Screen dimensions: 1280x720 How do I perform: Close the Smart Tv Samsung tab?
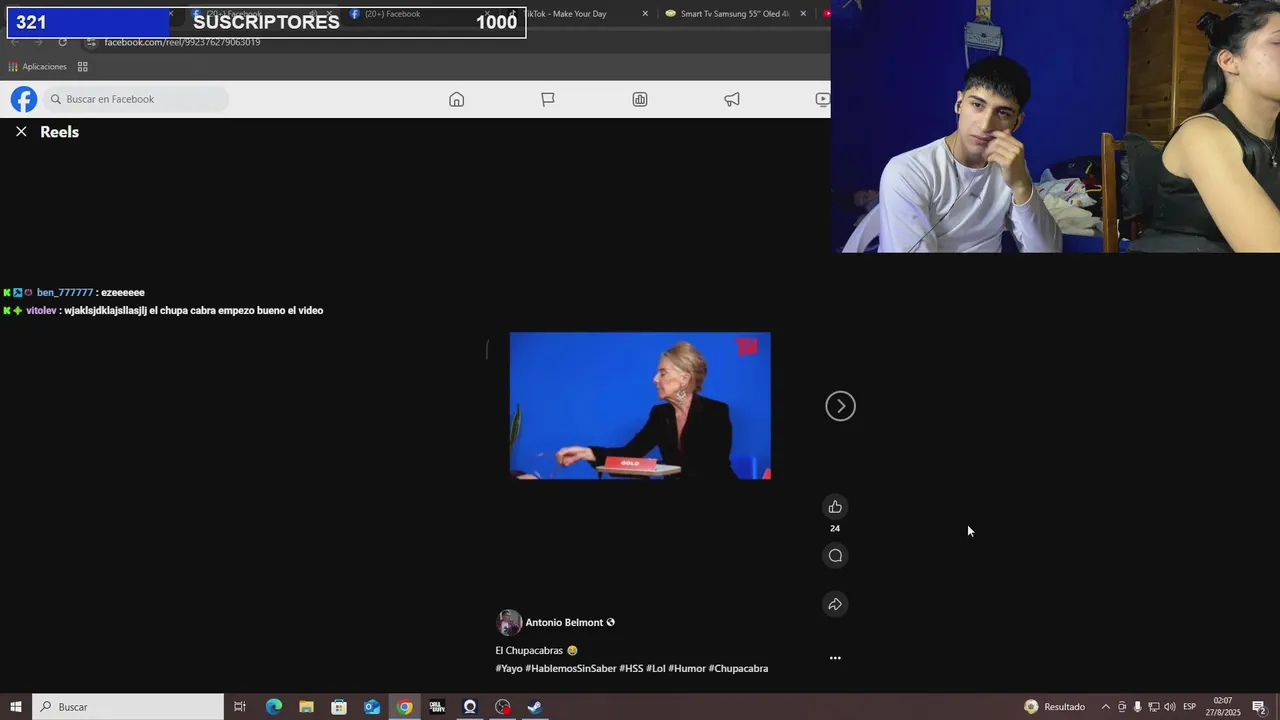[x=803, y=14]
